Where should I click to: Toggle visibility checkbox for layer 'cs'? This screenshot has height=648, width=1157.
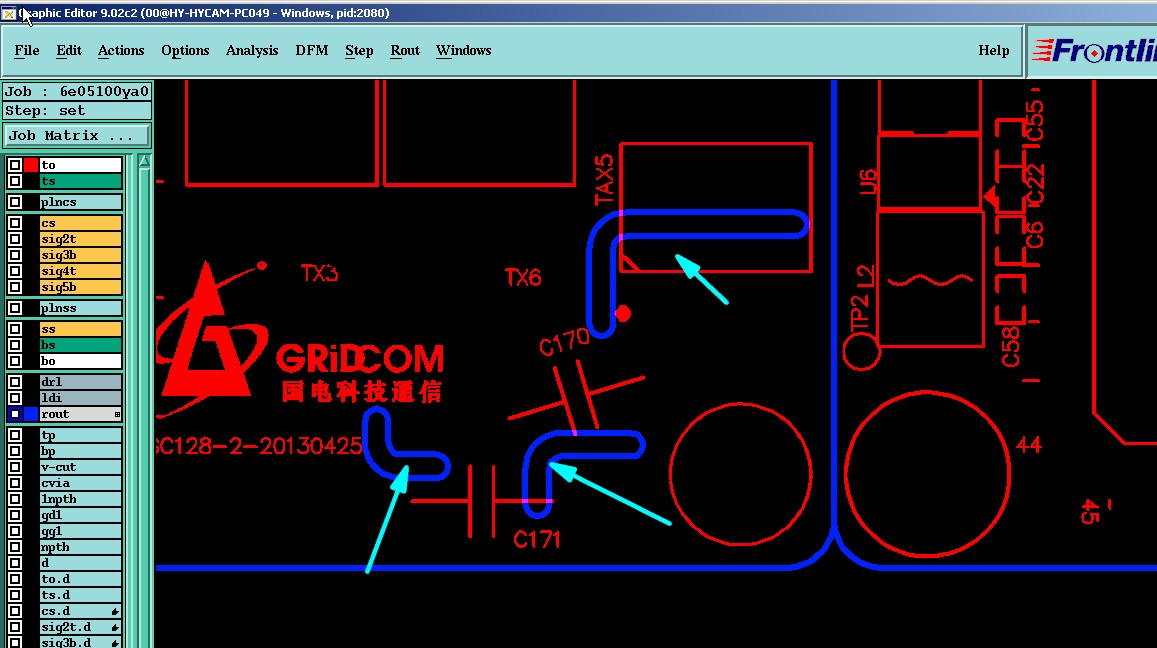tap(14, 223)
